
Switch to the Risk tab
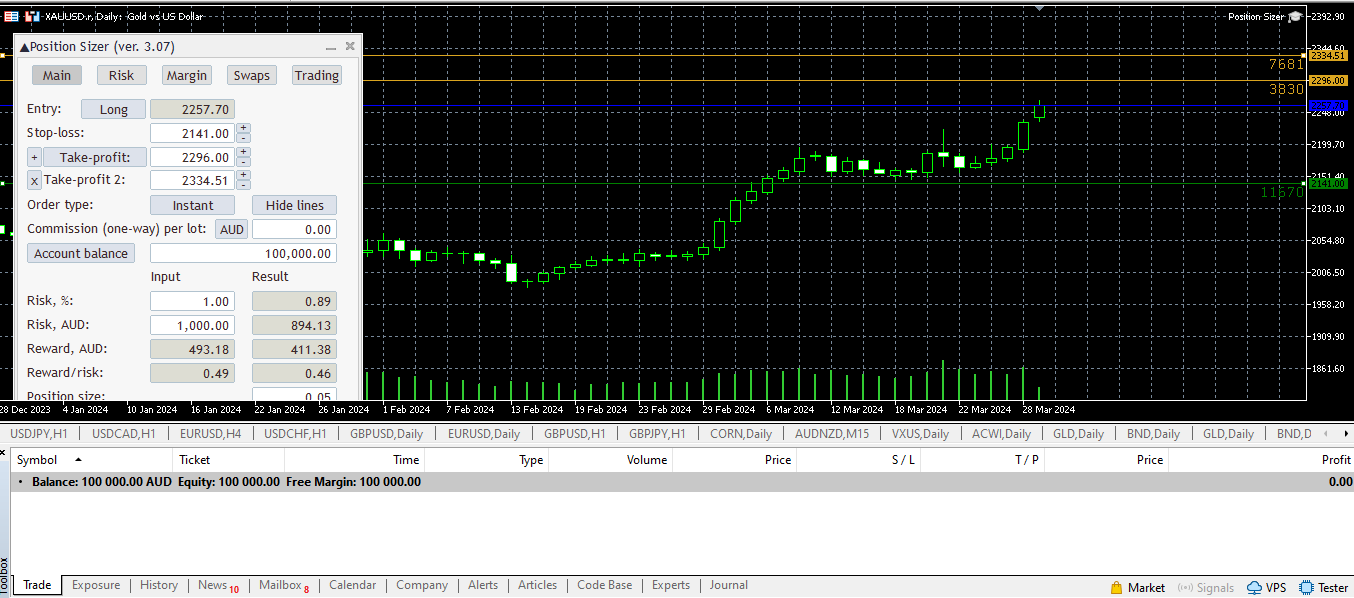121,76
